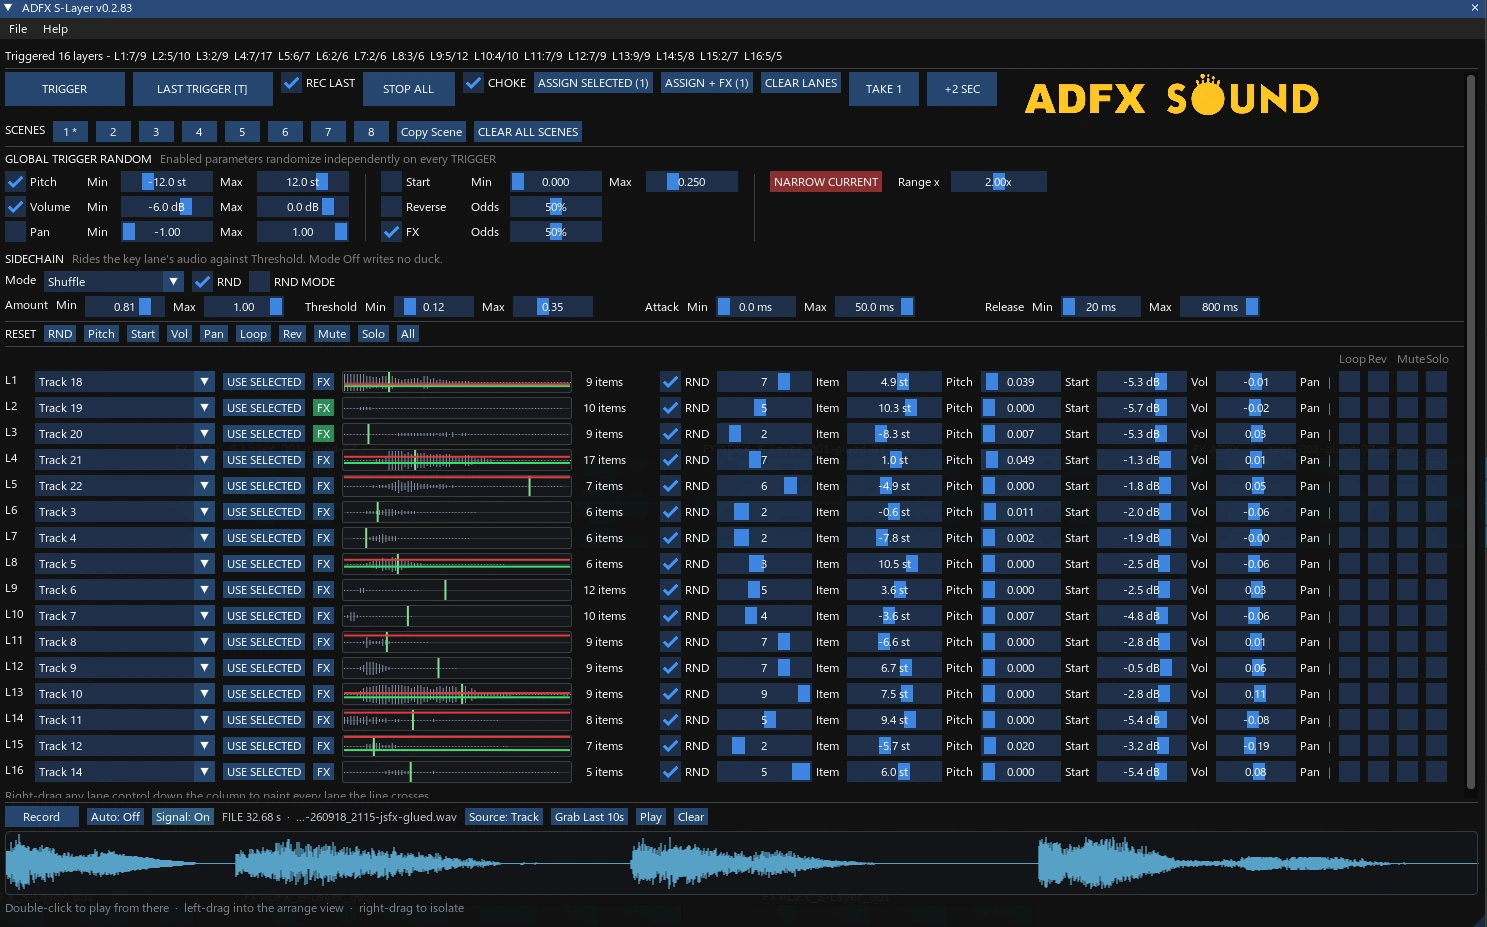Open the File menu
Viewport: 1487px width, 927px height.
click(18, 29)
